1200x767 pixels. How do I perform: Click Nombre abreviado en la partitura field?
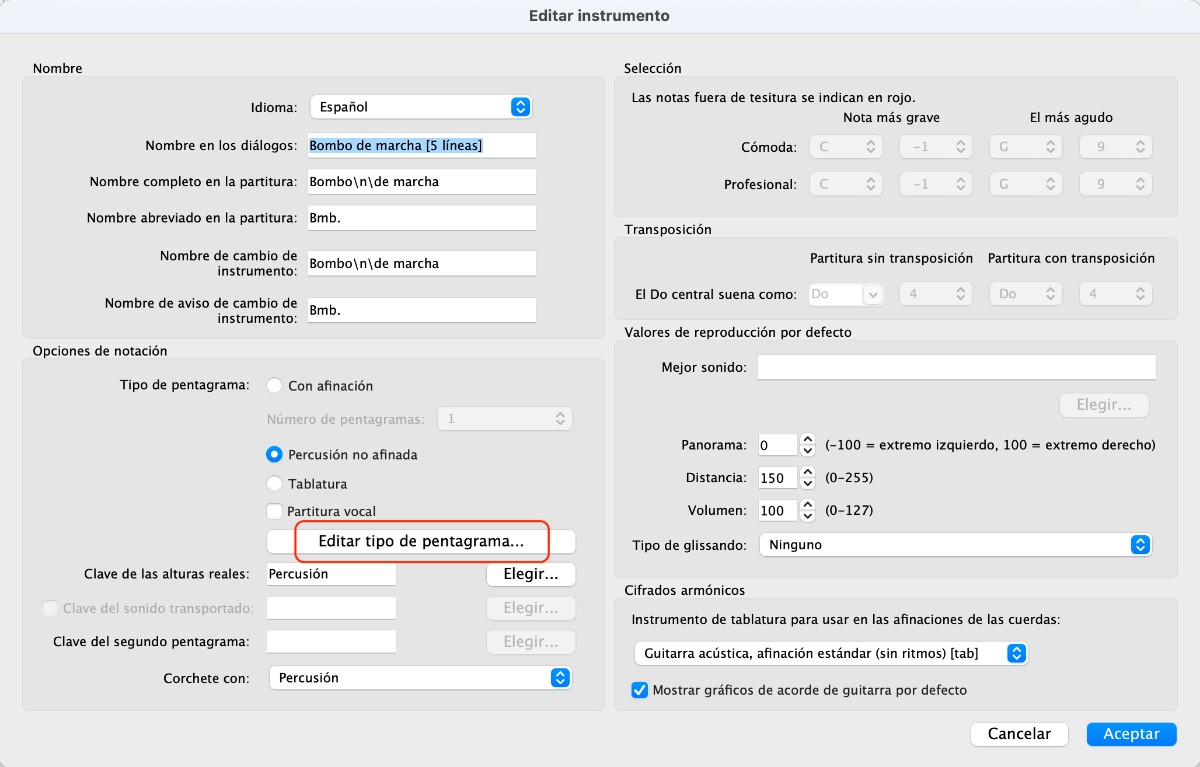[422, 218]
